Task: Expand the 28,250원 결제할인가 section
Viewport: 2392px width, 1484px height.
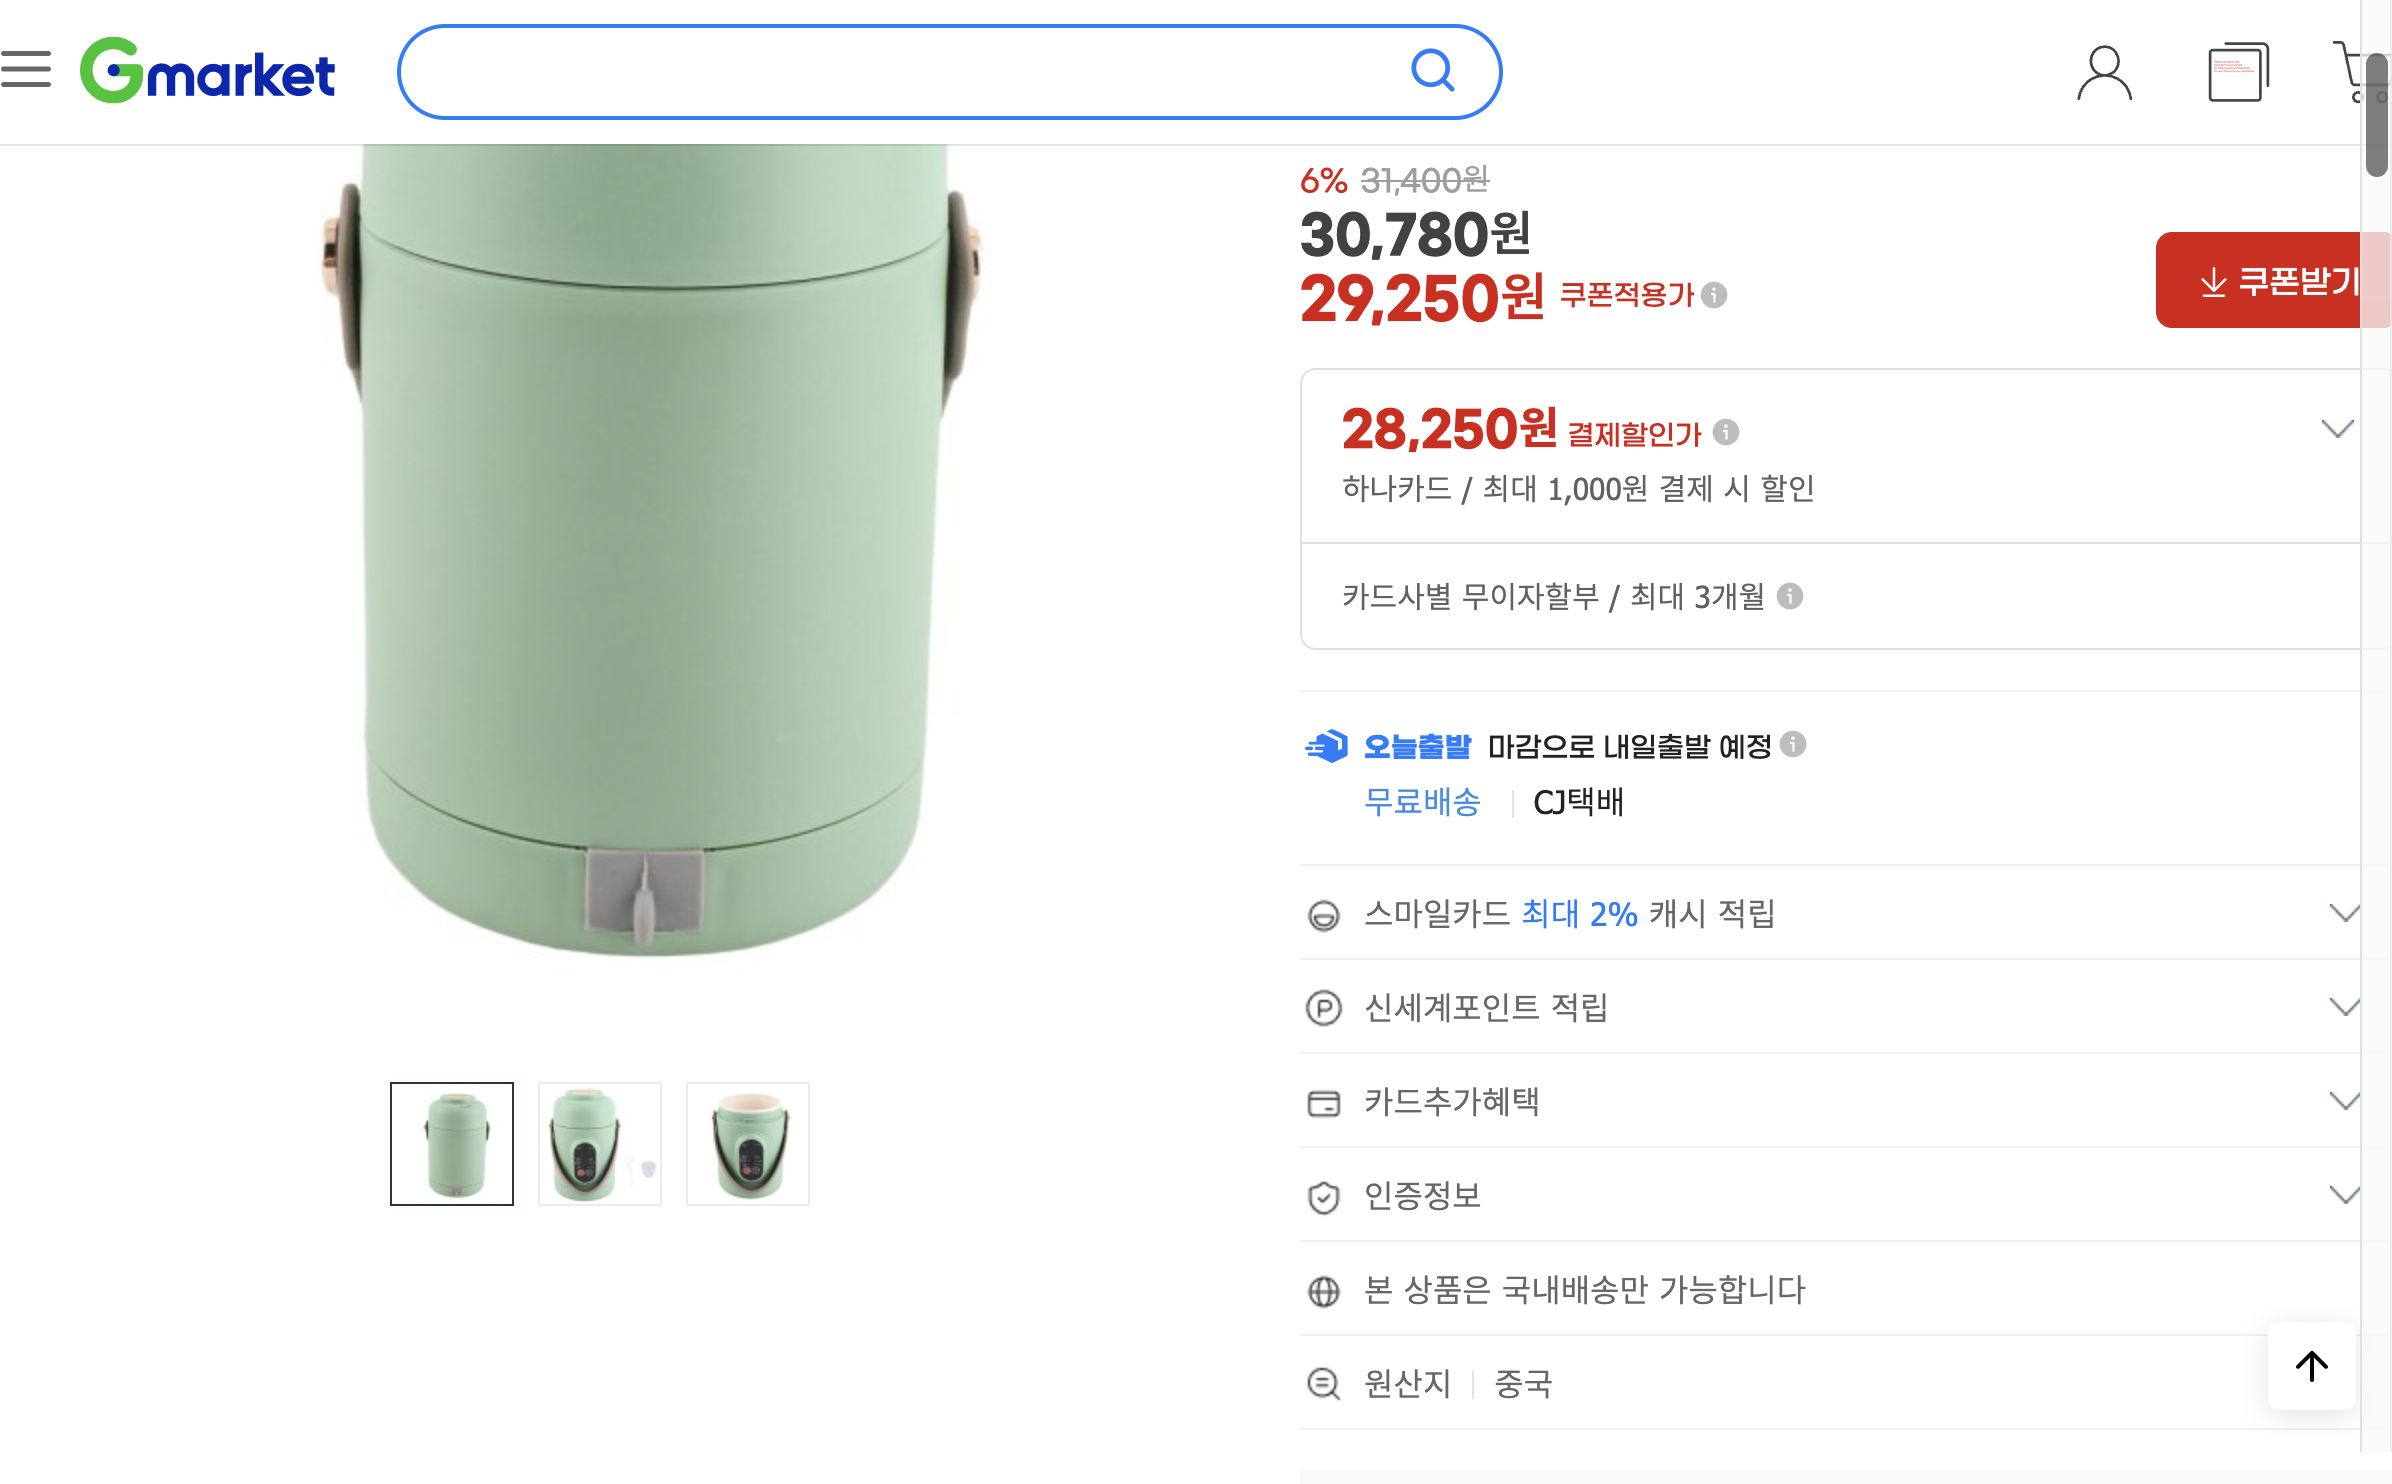Action: [2338, 430]
